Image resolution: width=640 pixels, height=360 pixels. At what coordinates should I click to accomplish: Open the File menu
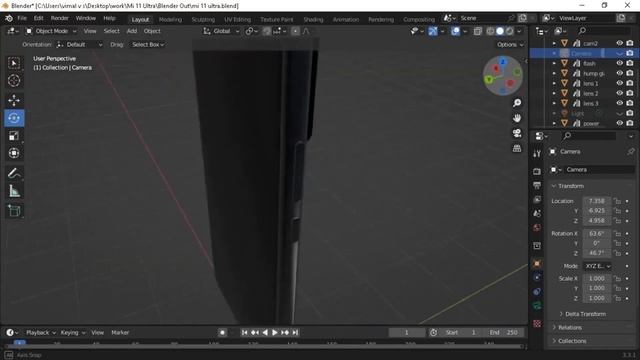coord(22,18)
